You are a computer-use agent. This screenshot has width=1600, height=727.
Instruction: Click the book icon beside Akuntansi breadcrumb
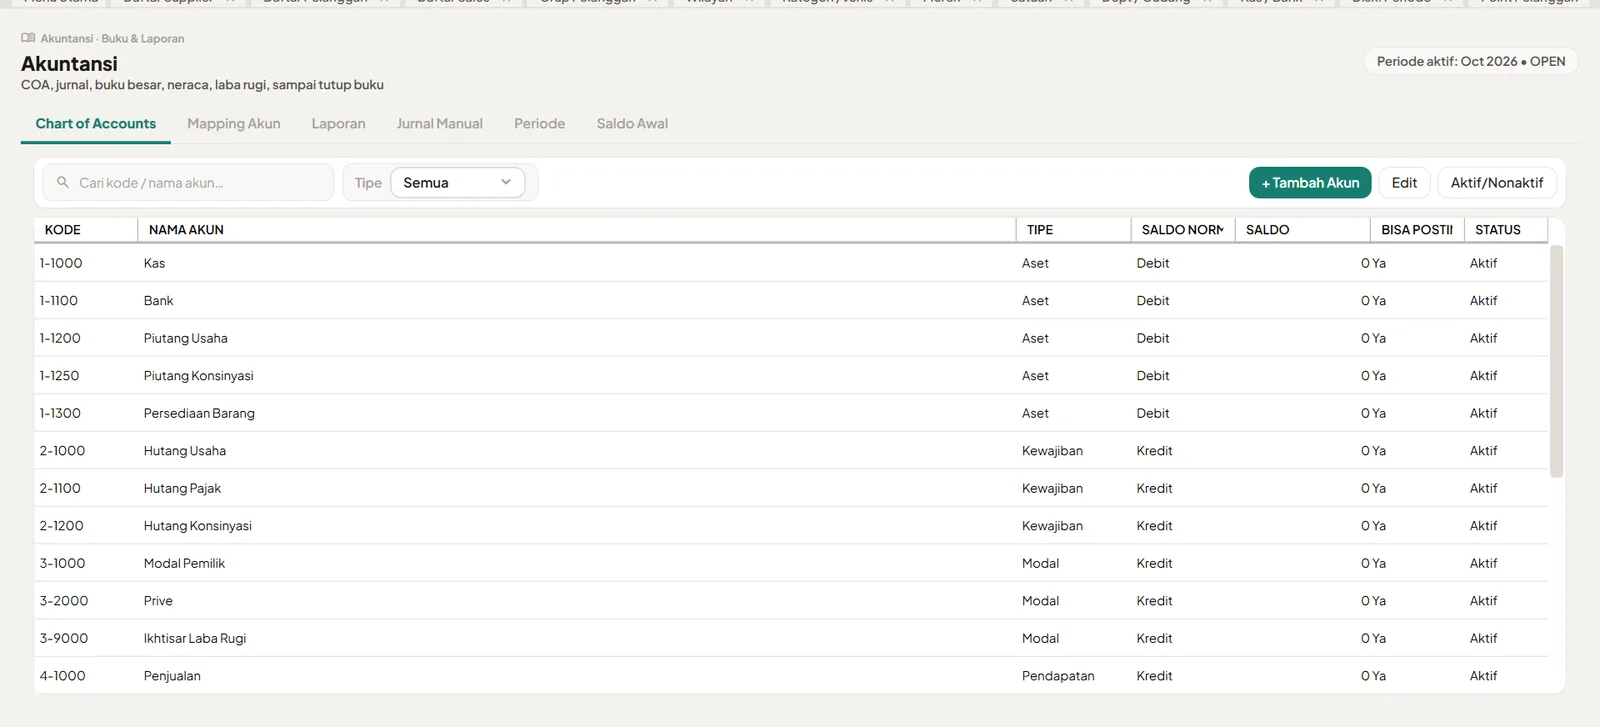pyautogui.click(x=28, y=38)
